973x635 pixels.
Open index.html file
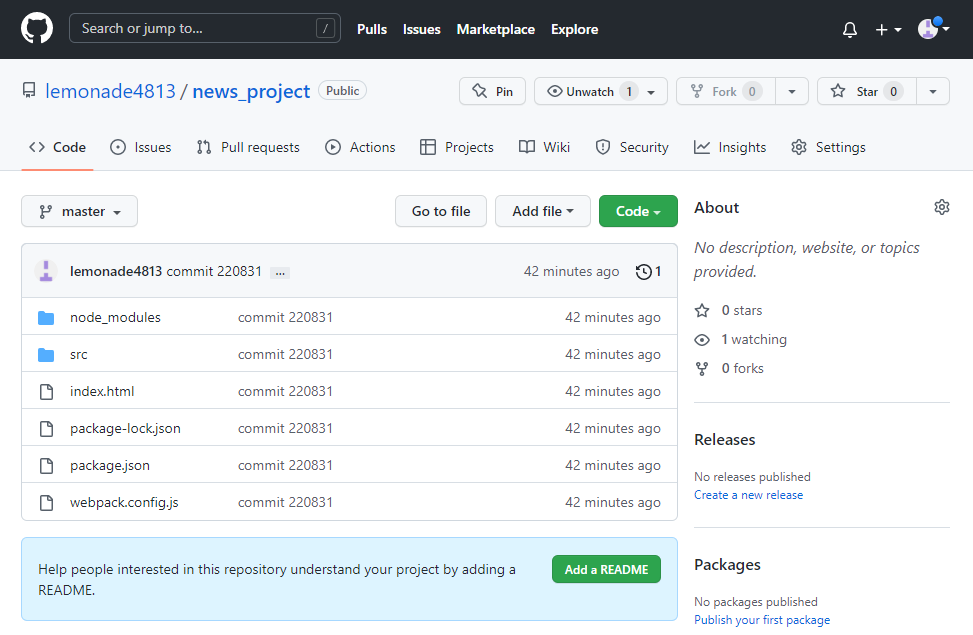(102, 391)
